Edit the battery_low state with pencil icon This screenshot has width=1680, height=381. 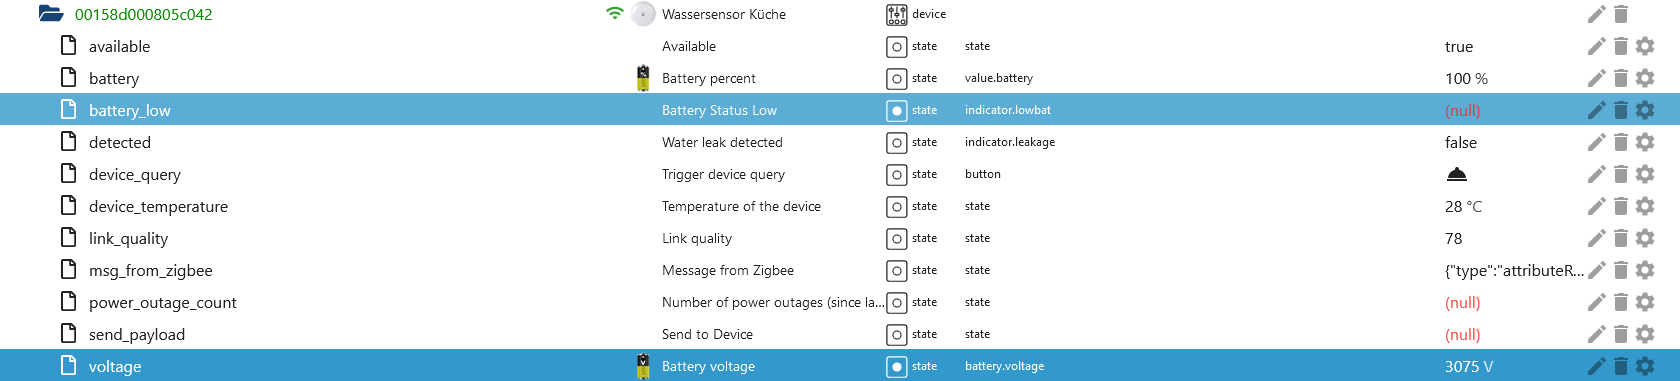[1596, 110]
